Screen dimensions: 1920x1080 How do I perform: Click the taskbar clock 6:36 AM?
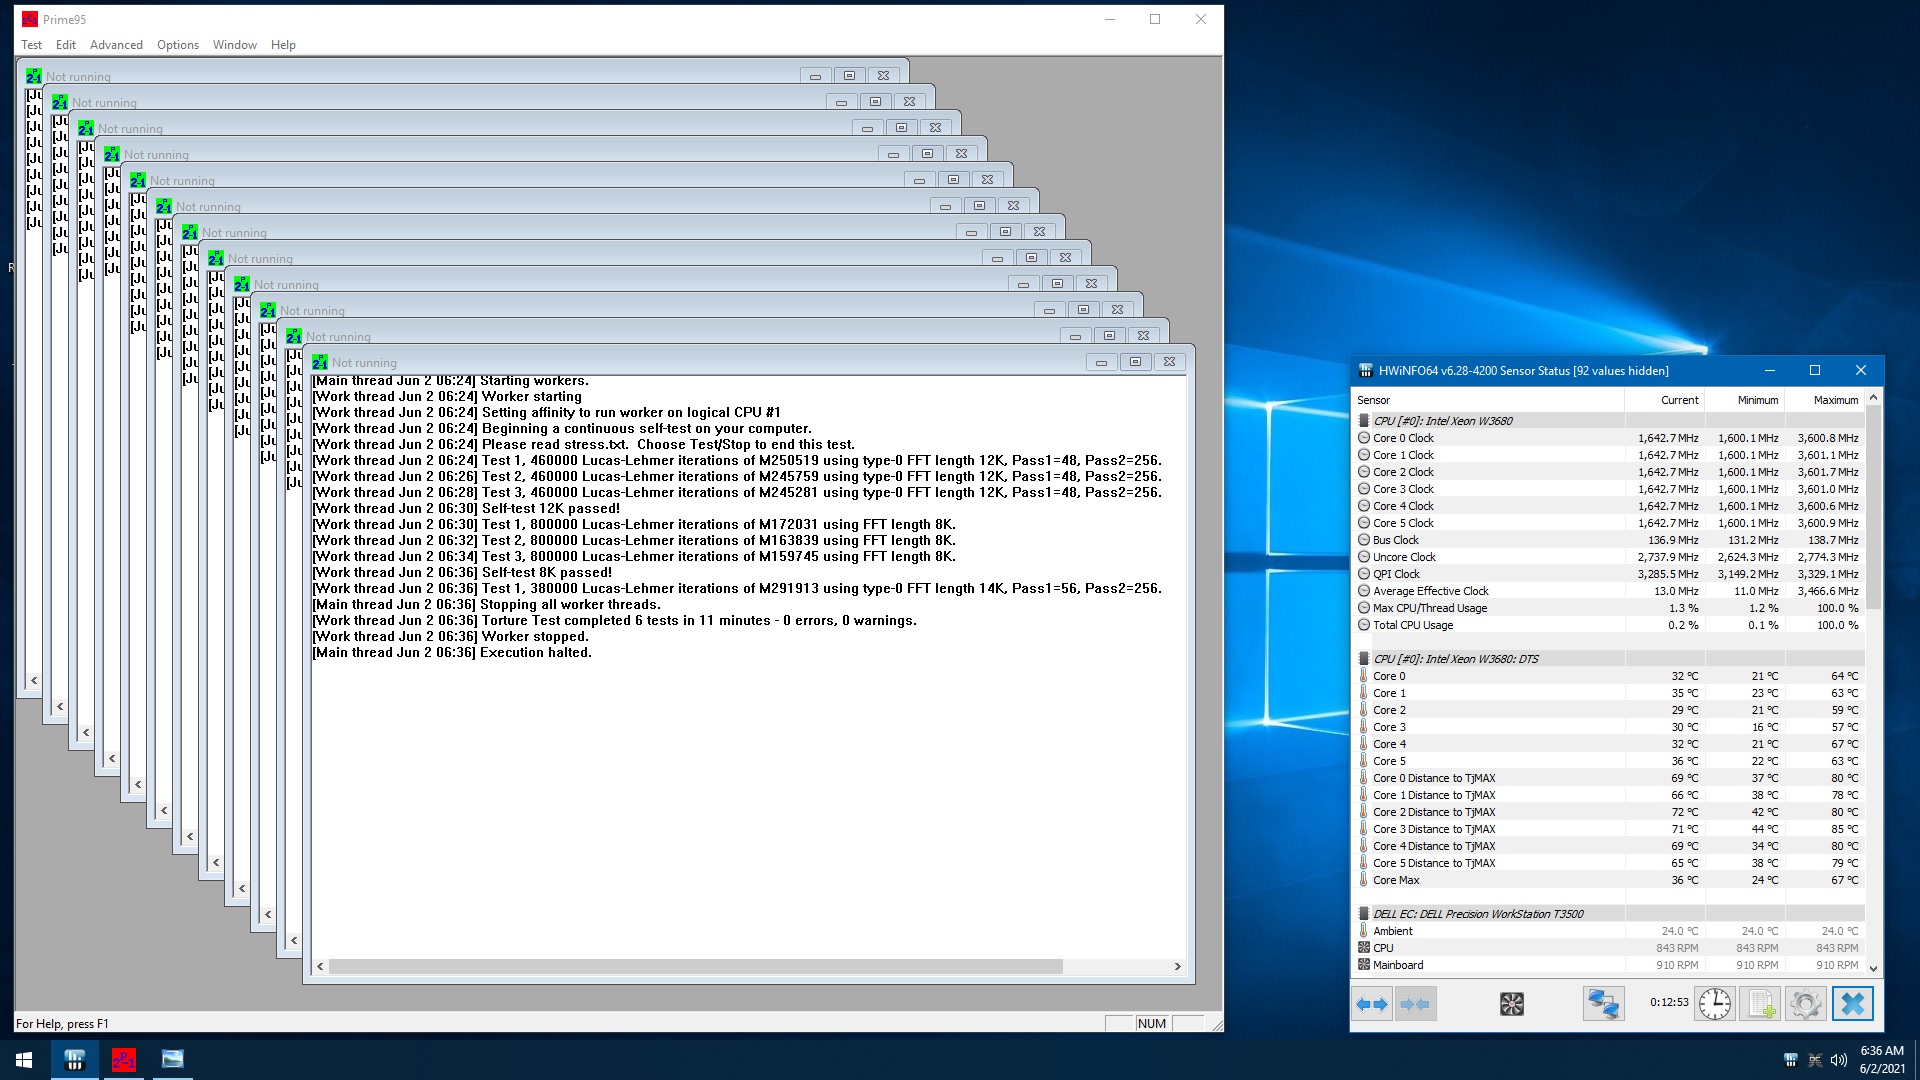point(1881,1051)
